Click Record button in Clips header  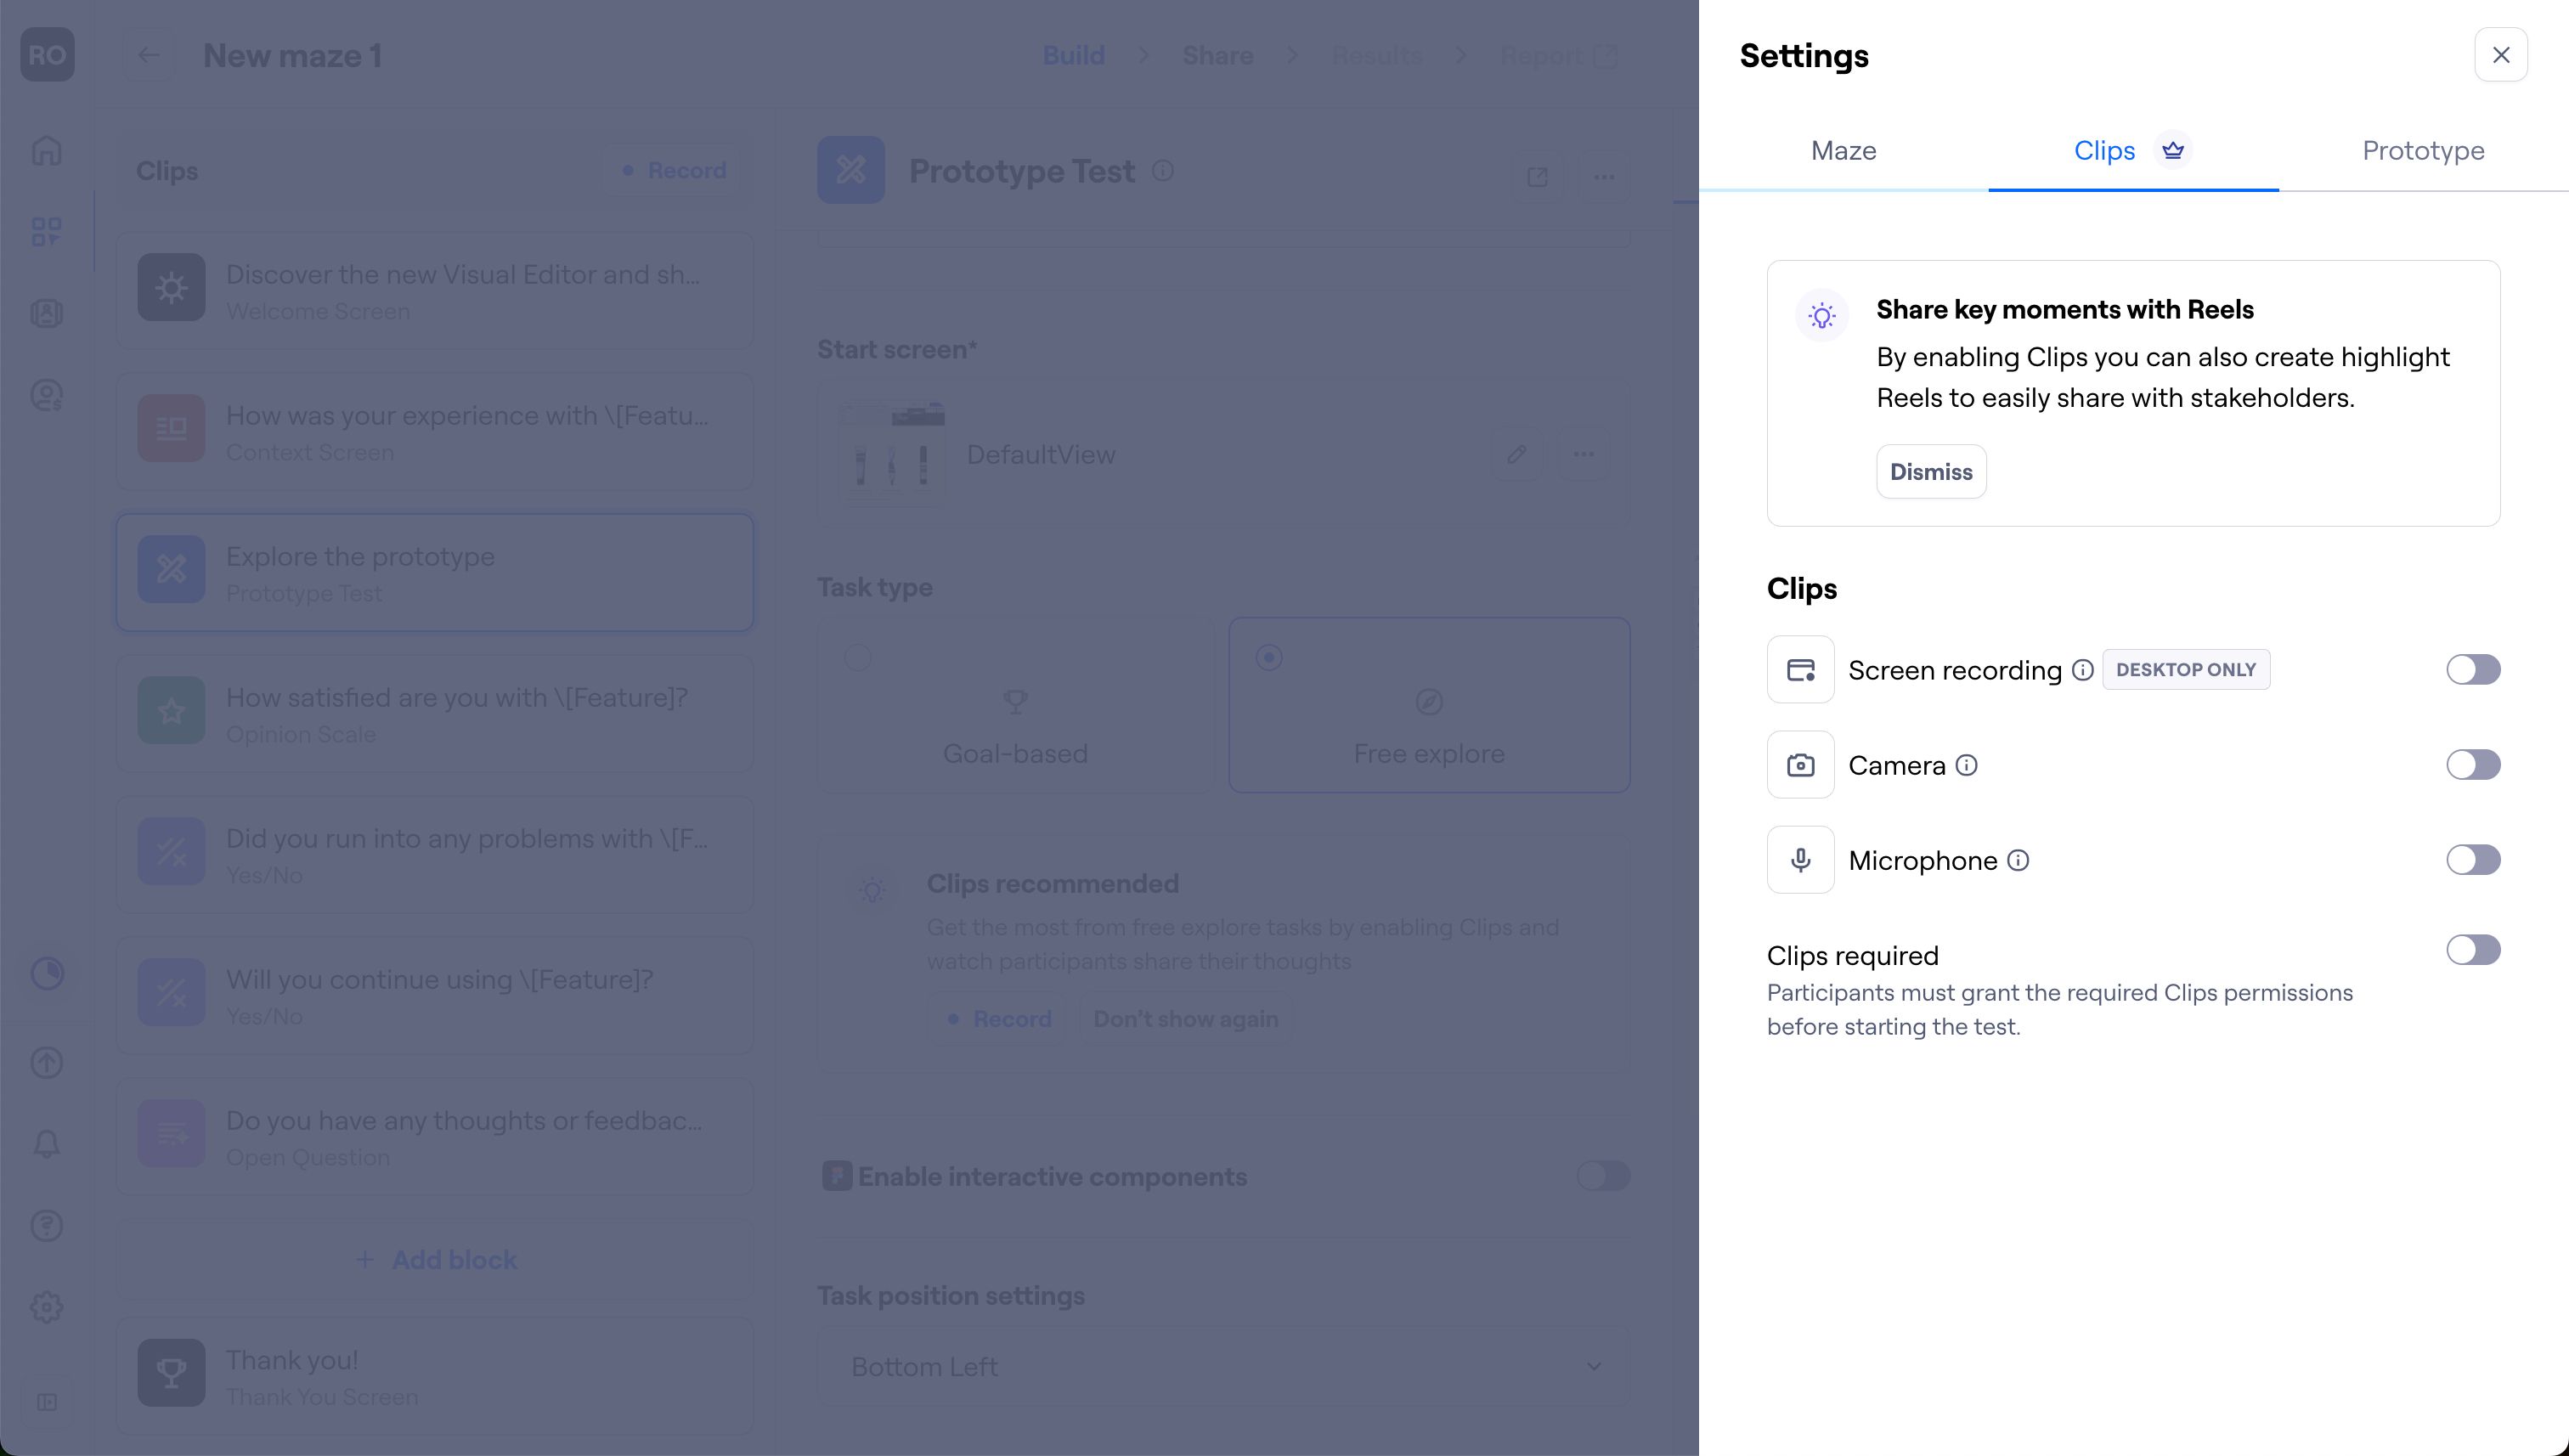click(673, 170)
